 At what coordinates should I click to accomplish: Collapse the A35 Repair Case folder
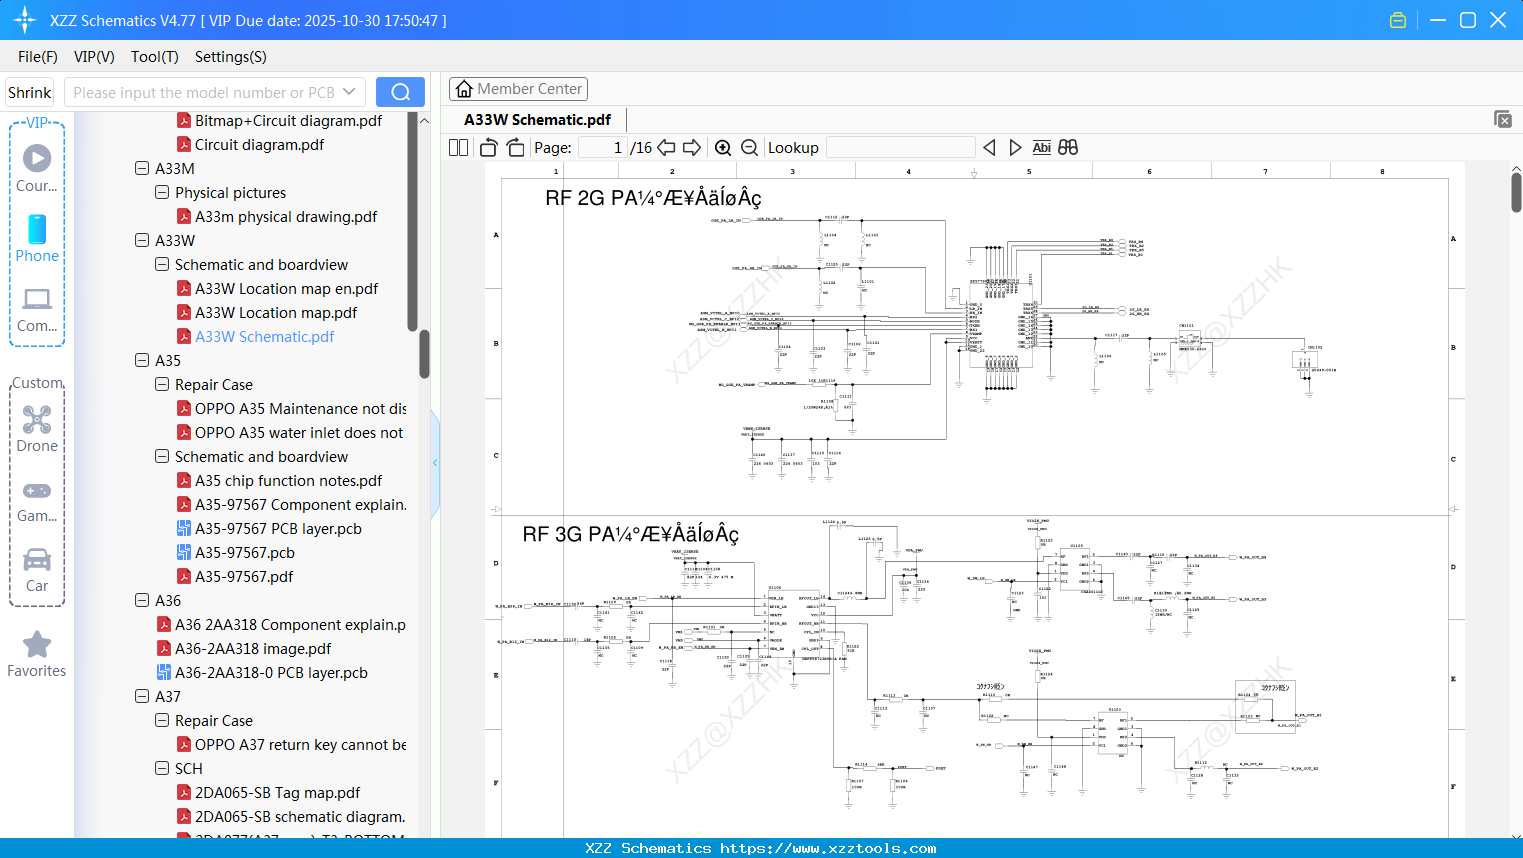coord(161,384)
